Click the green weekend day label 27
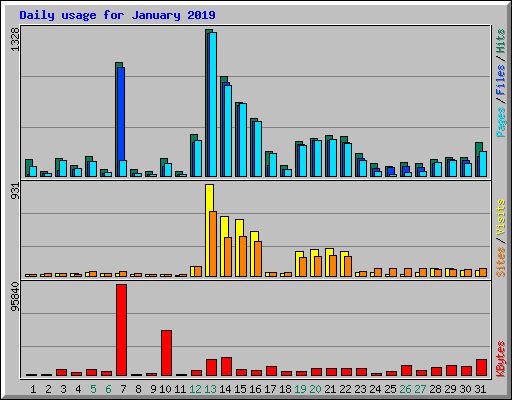This screenshot has width=512, height=400. point(420,389)
